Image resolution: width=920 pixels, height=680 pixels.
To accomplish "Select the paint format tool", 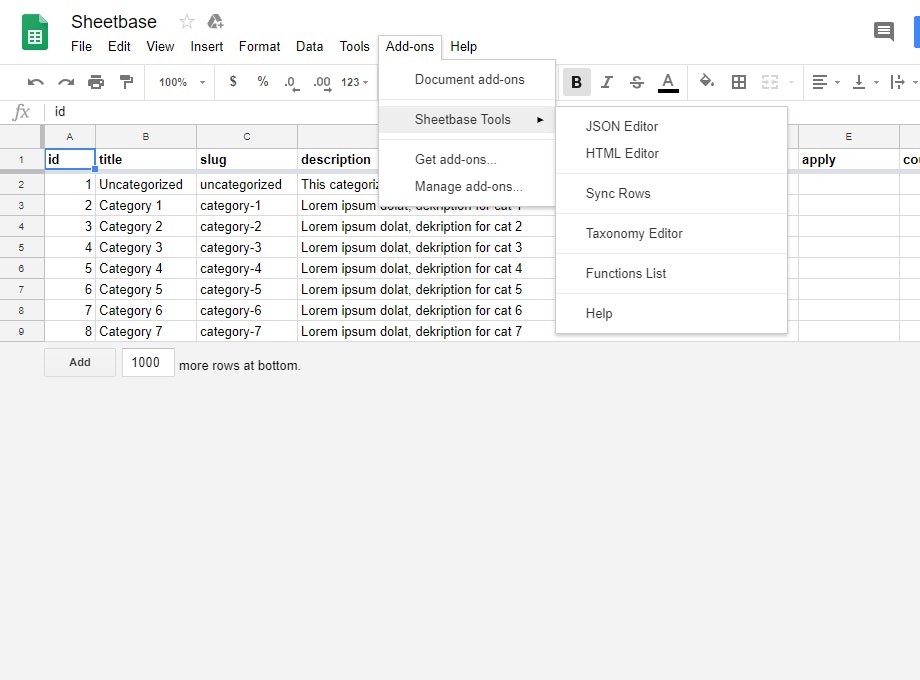I will pyautogui.click(x=126, y=82).
